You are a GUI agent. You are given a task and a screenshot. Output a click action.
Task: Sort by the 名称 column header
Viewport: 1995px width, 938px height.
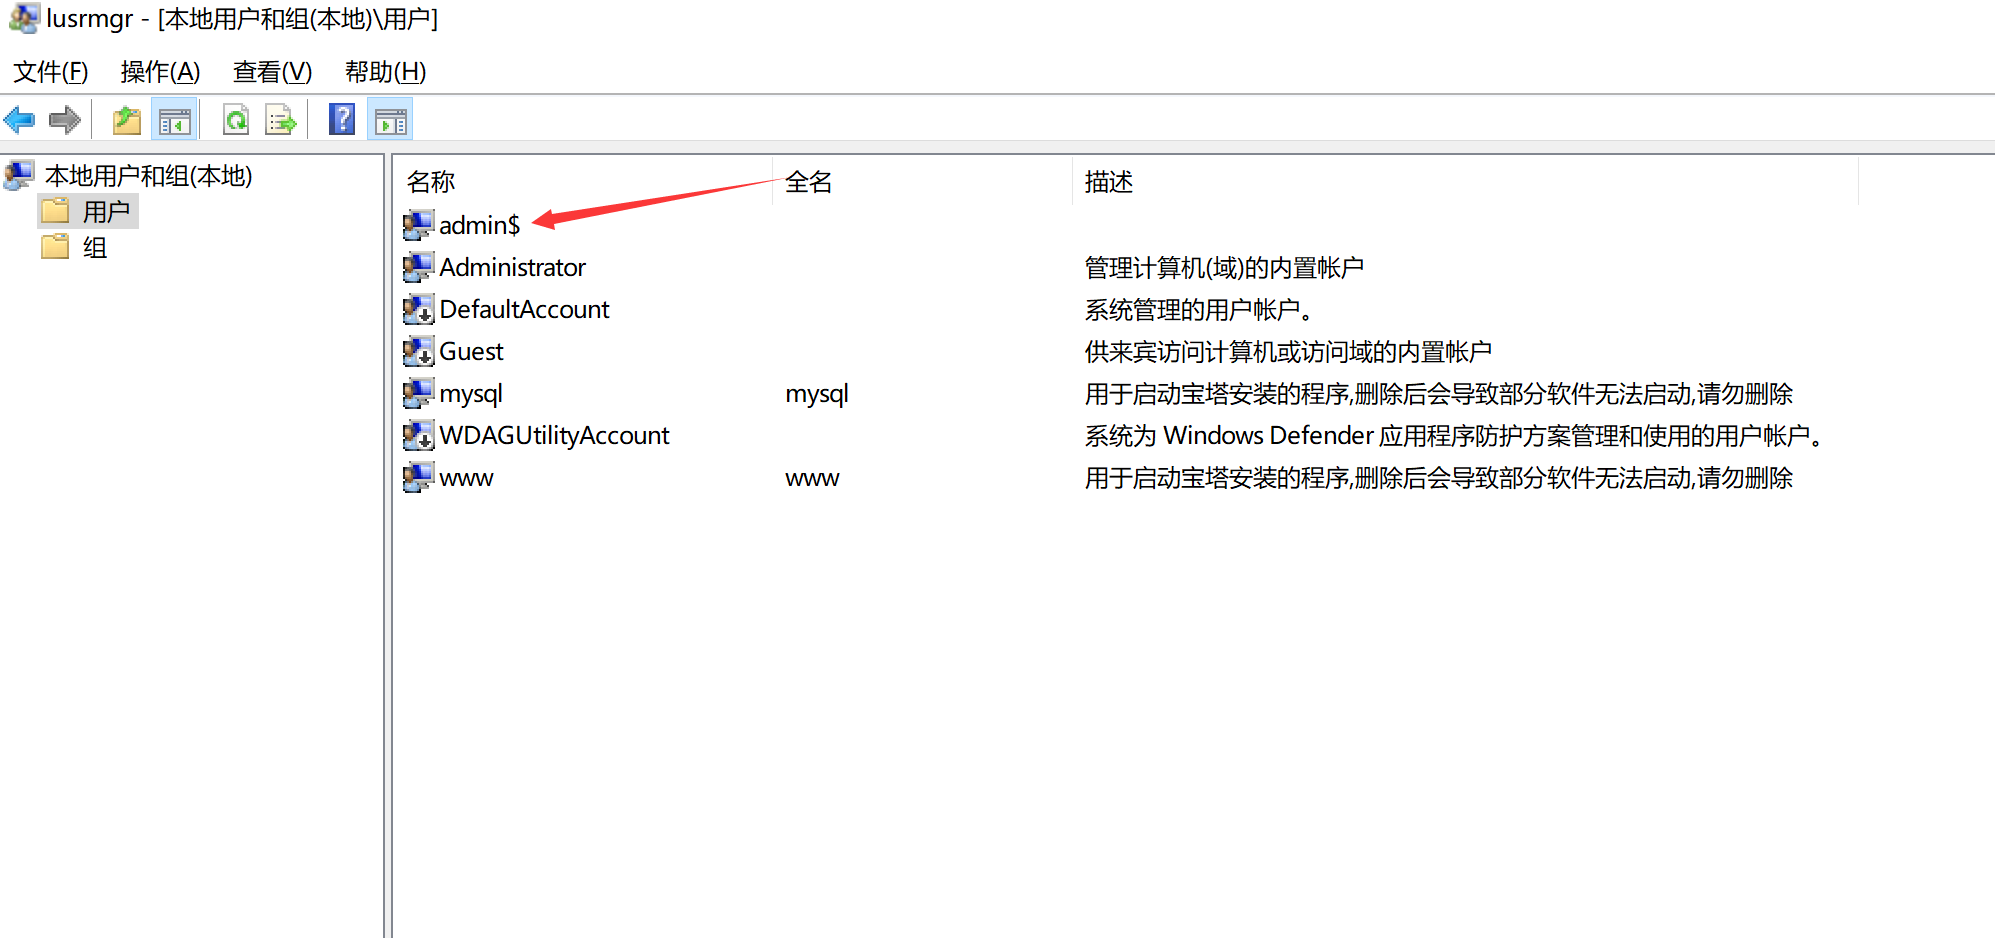pos(431,182)
